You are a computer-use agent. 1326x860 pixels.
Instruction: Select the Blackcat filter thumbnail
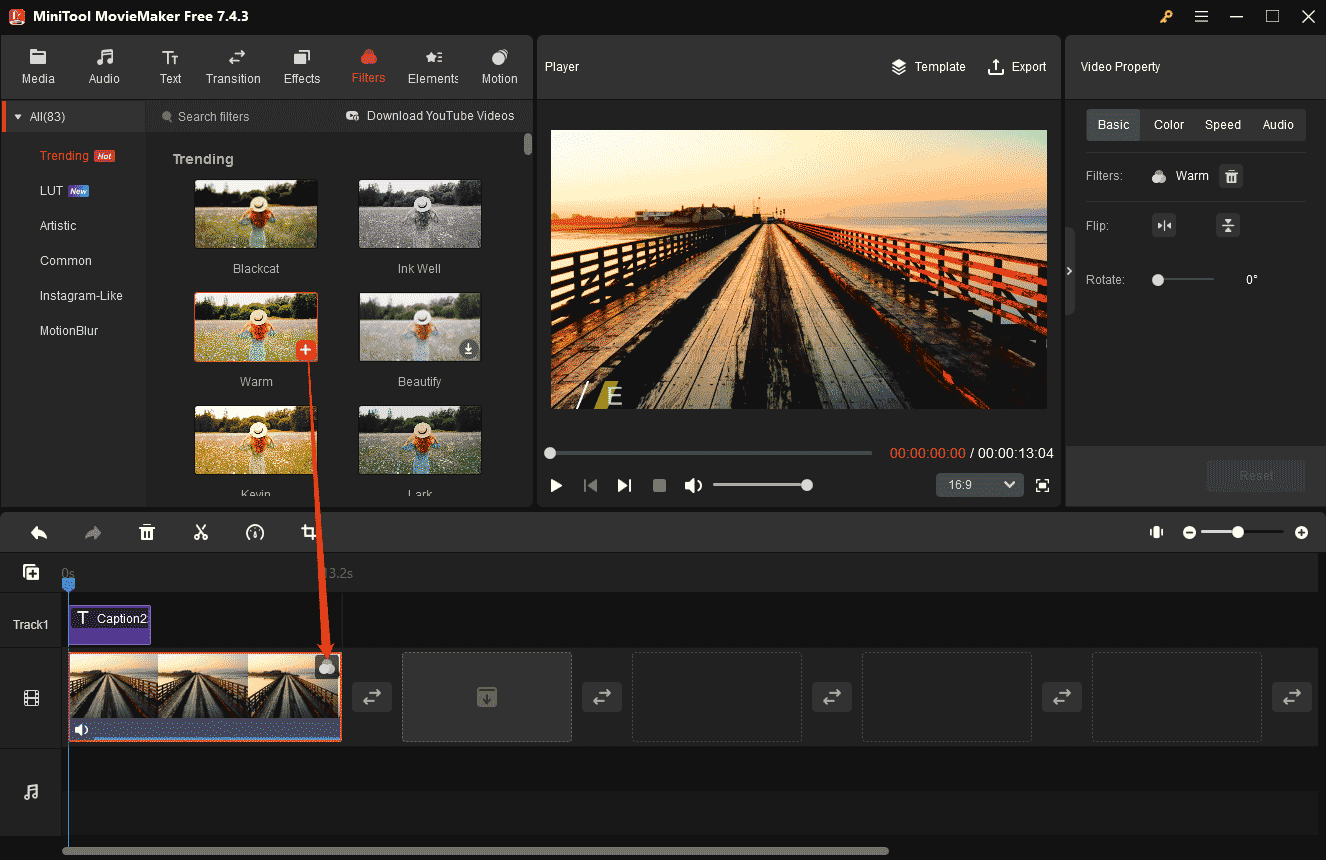[256, 214]
